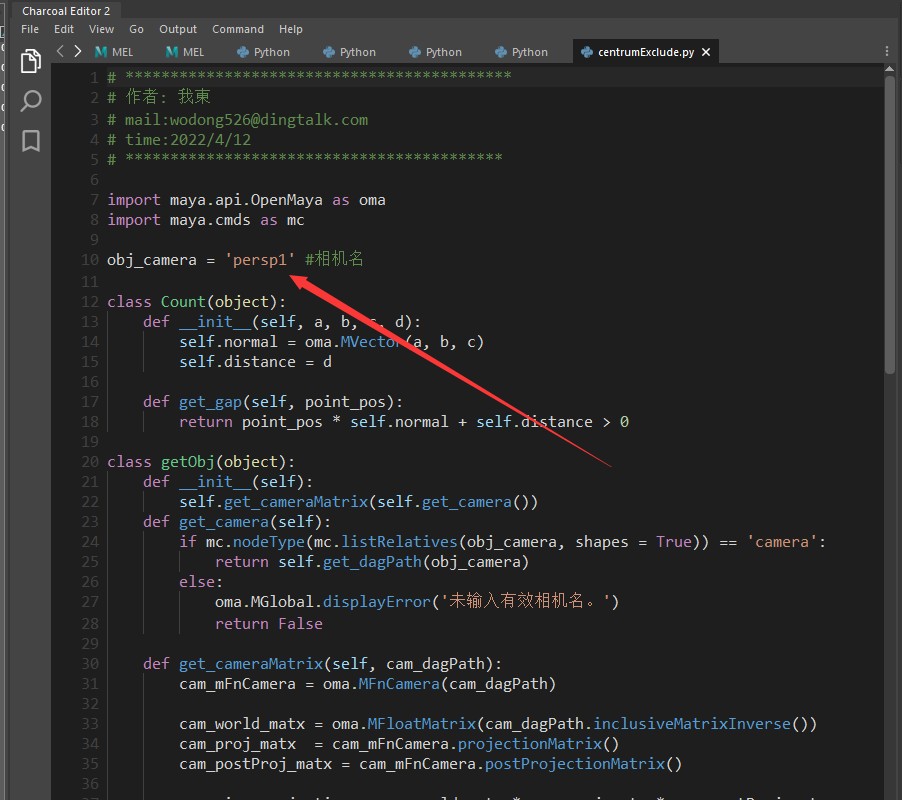The width and height of the screenshot is (902, 800).
Task: Open the View menu
Action: click(101, 29)
